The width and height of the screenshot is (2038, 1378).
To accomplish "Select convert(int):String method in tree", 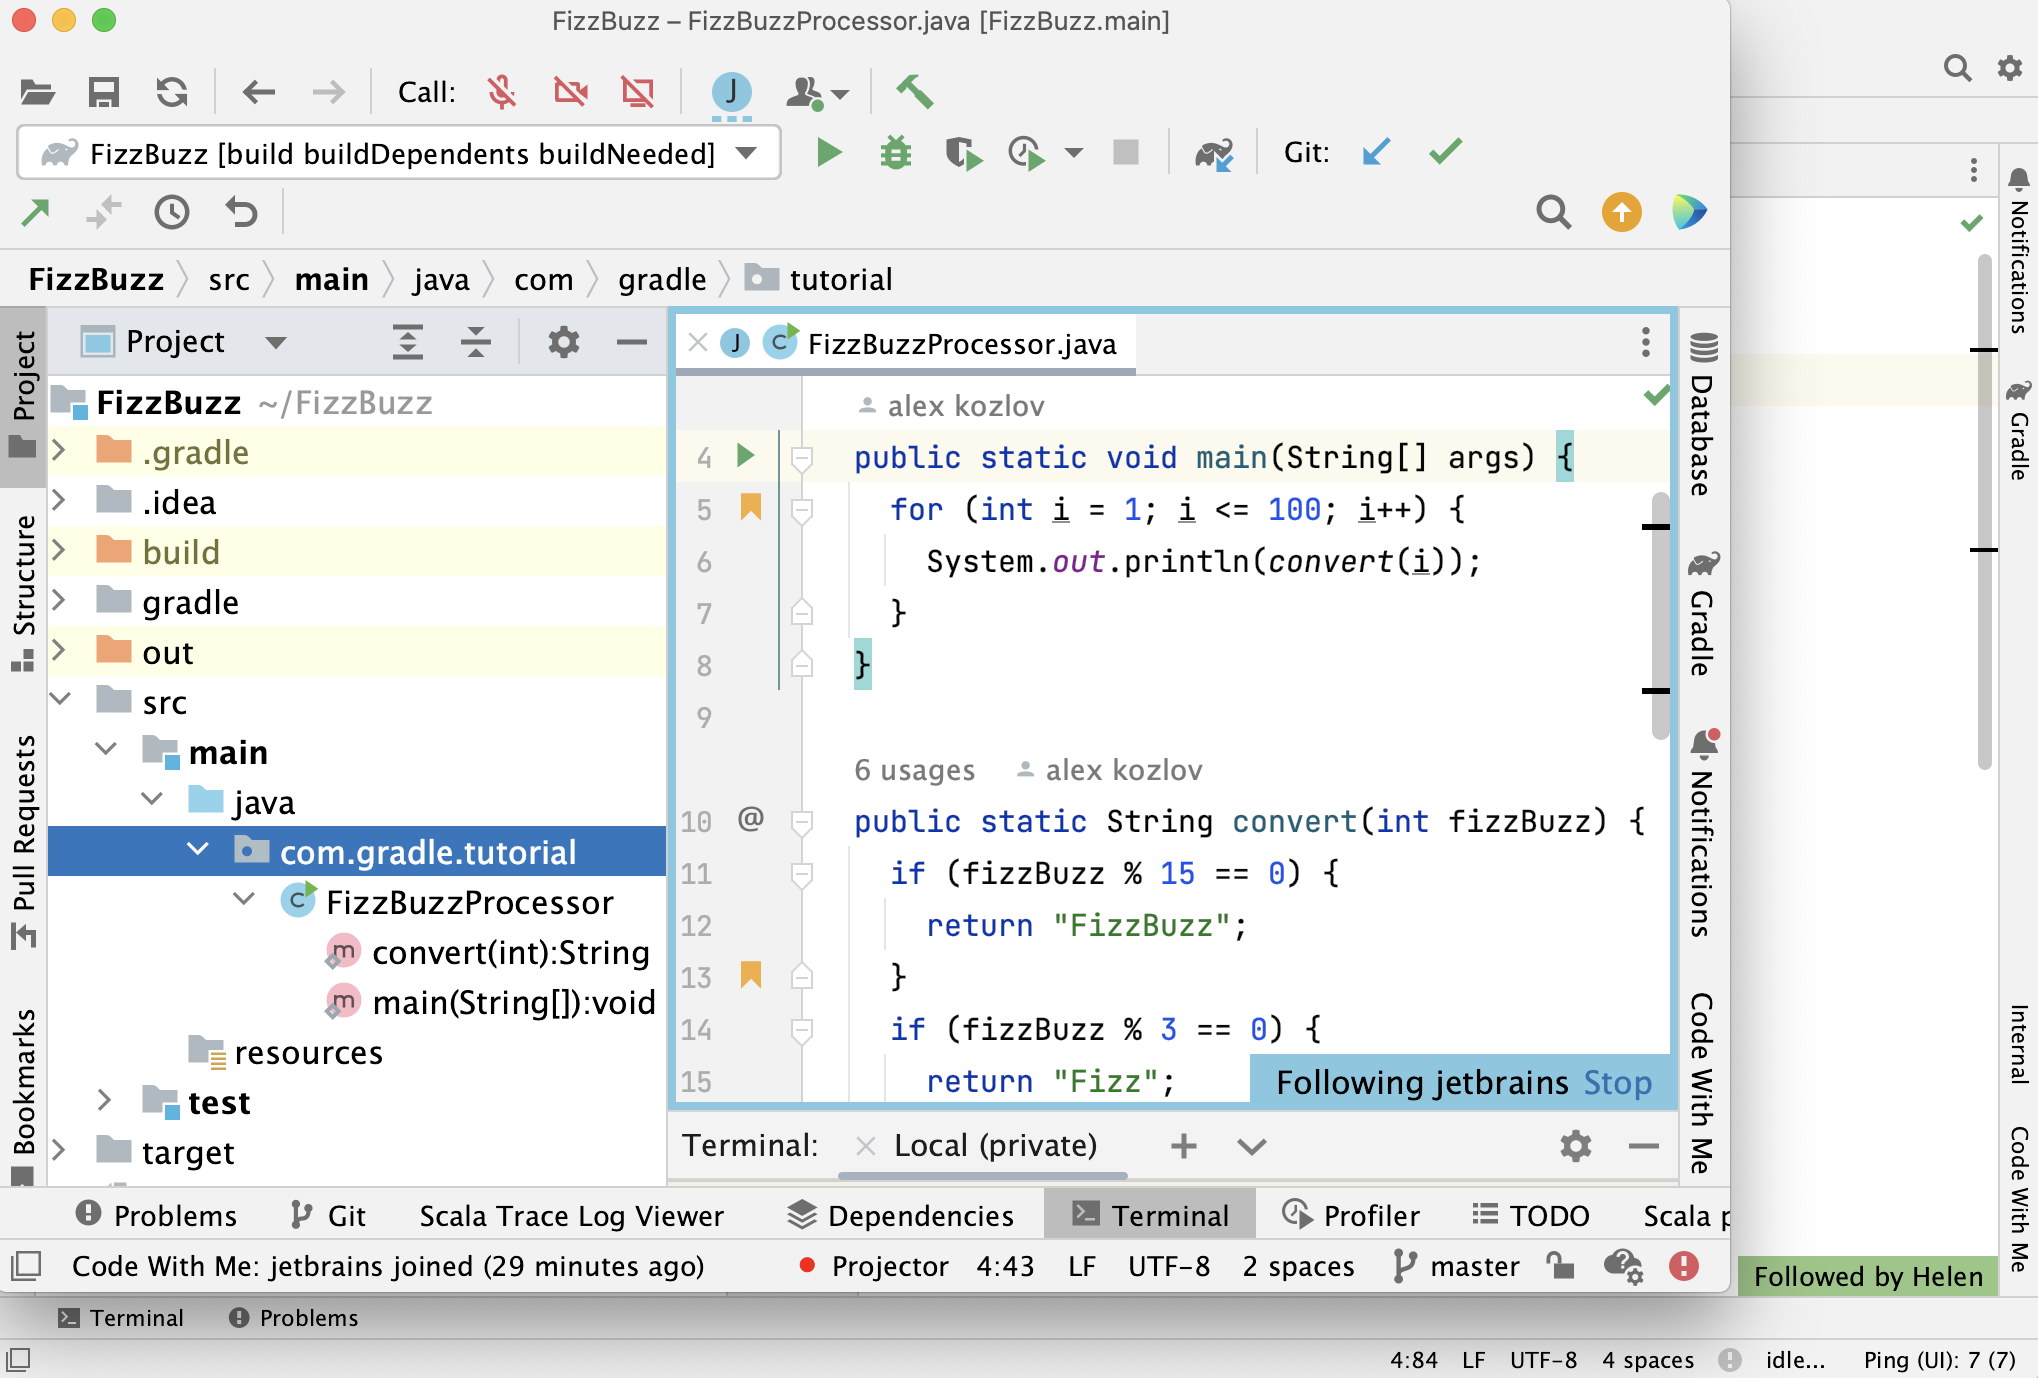I will click(x=510, y=953).
